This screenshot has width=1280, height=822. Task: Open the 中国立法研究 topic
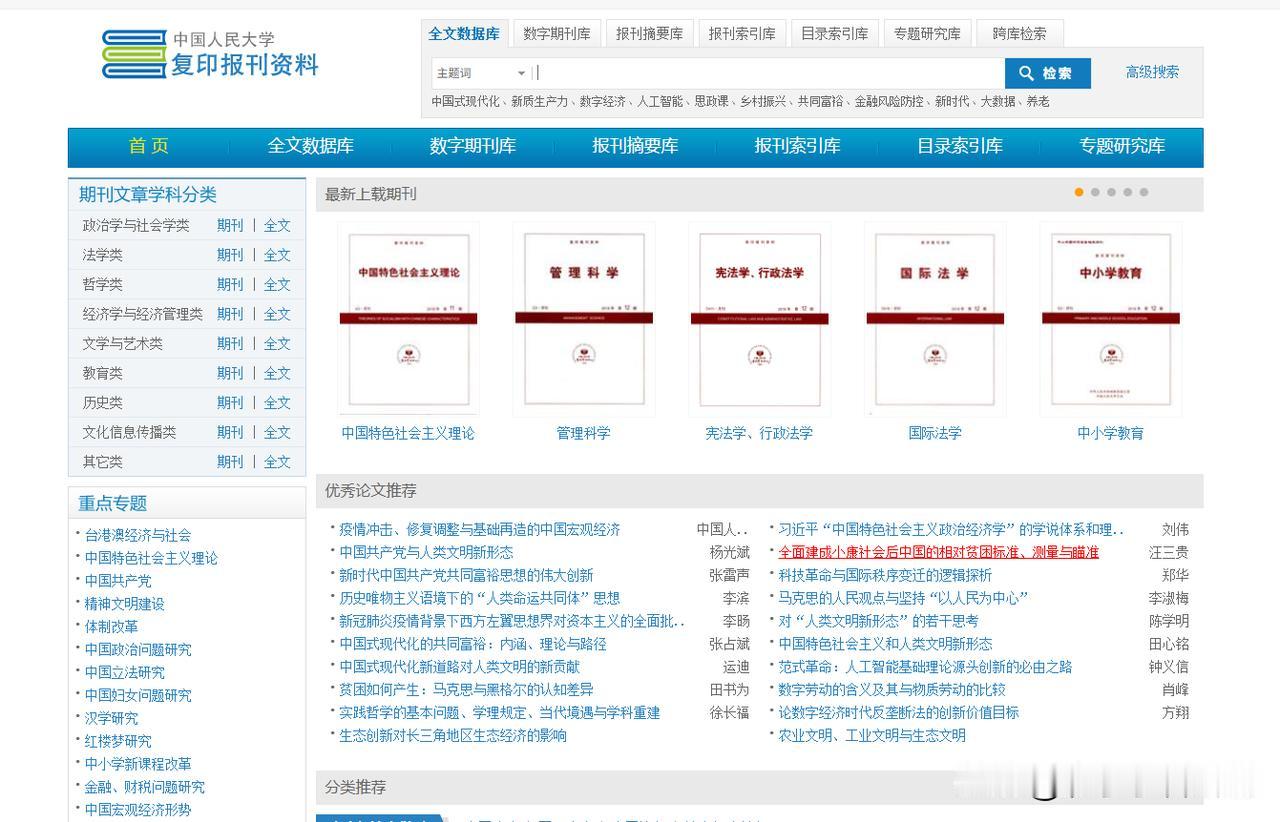coord(124,673)
